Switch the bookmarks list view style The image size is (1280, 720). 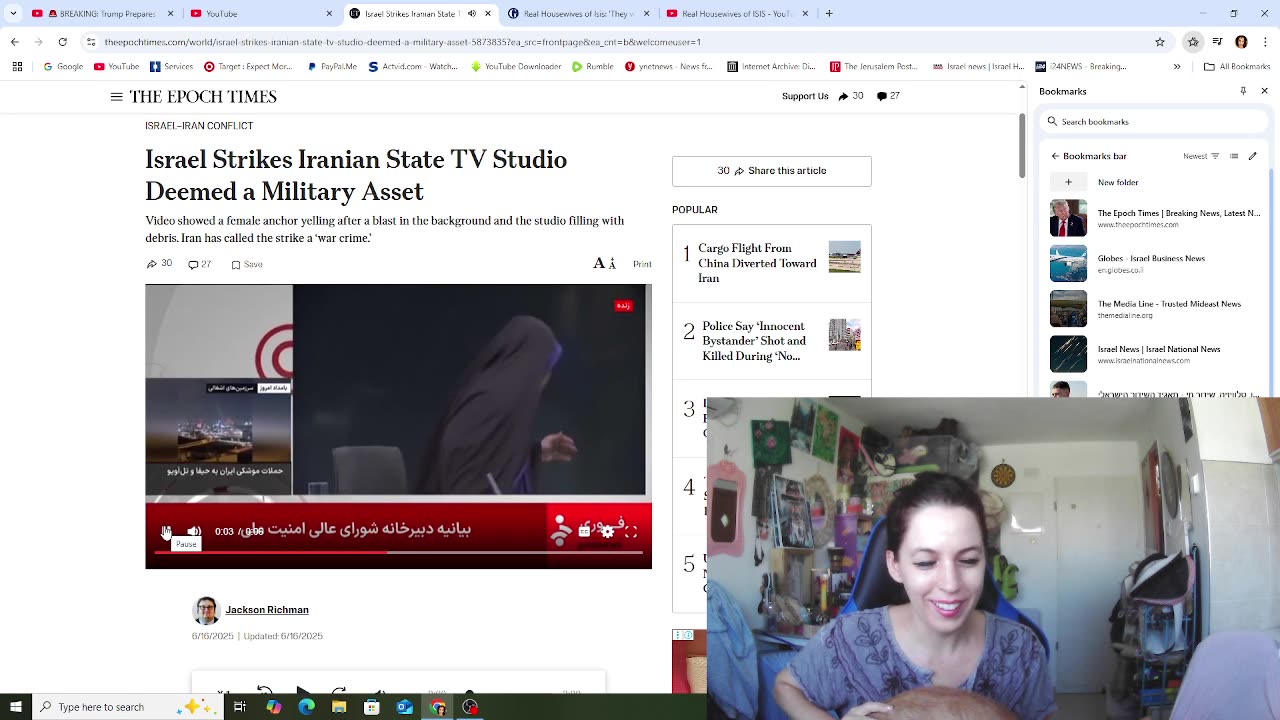[1234, 156]
